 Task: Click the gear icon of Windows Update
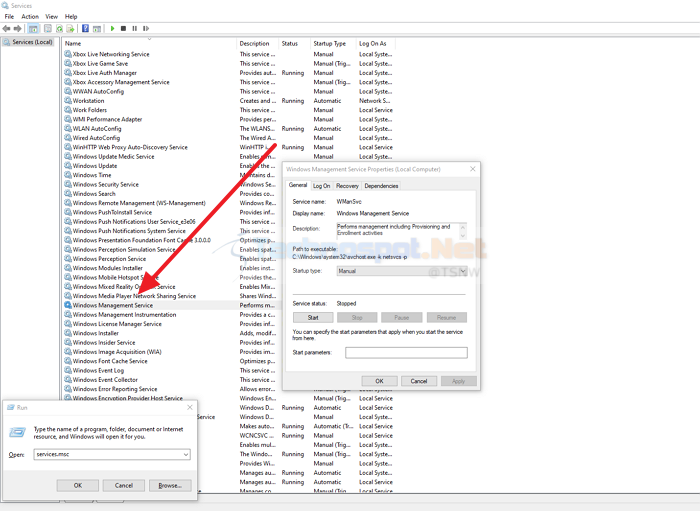tap(68, 166)
